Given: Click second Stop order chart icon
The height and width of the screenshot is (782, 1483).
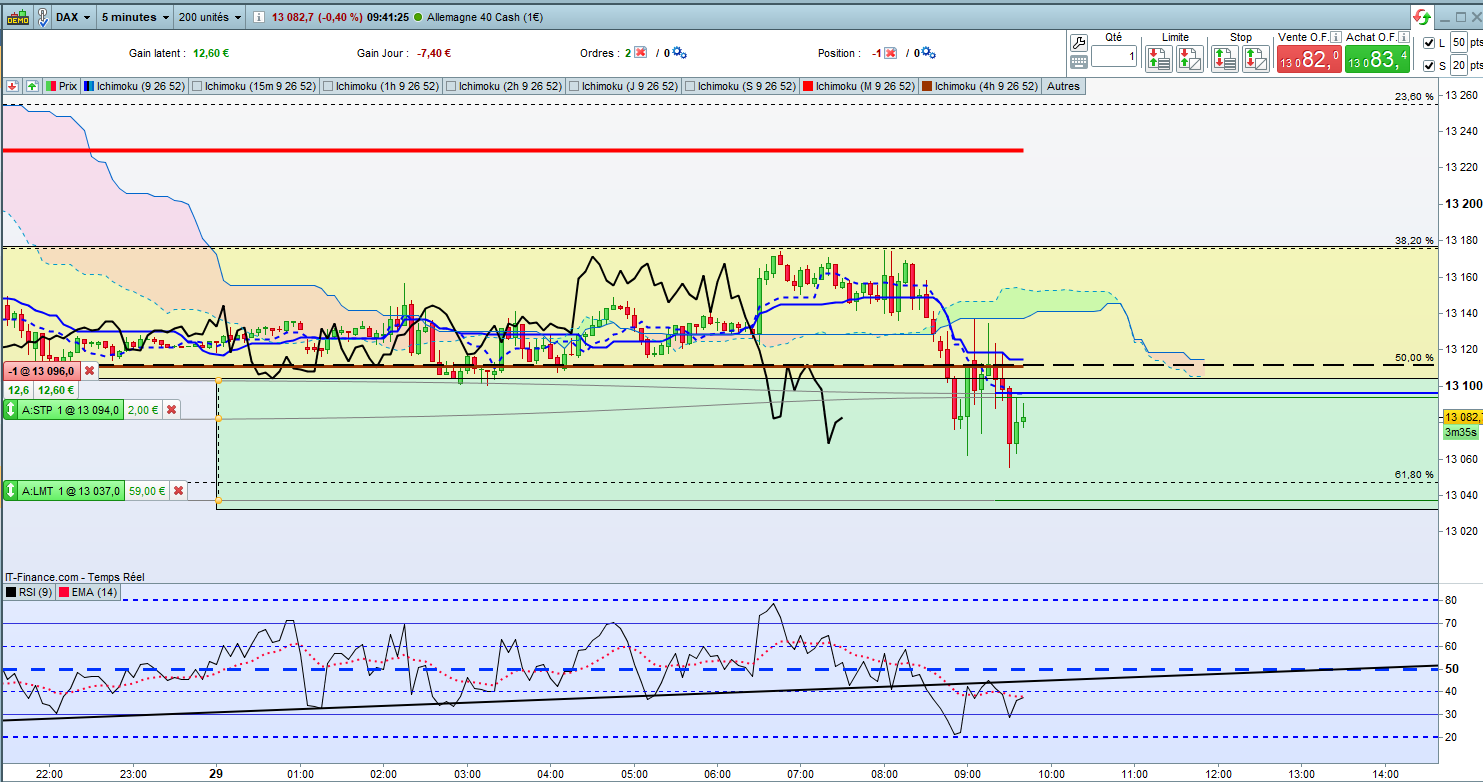Looking at the screenshot, I should point(1255,58).
